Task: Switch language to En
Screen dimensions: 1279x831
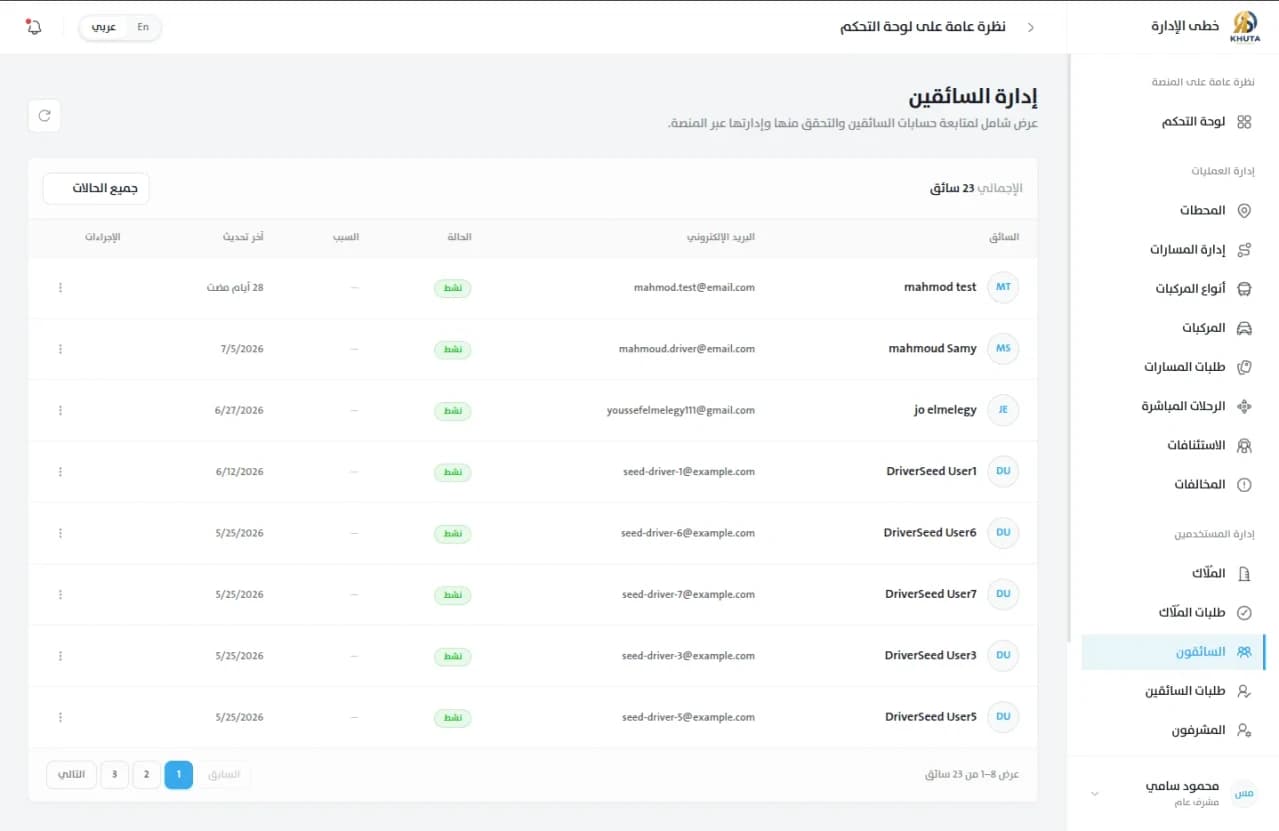Action: pyautogui.click(x=143, y=27)
